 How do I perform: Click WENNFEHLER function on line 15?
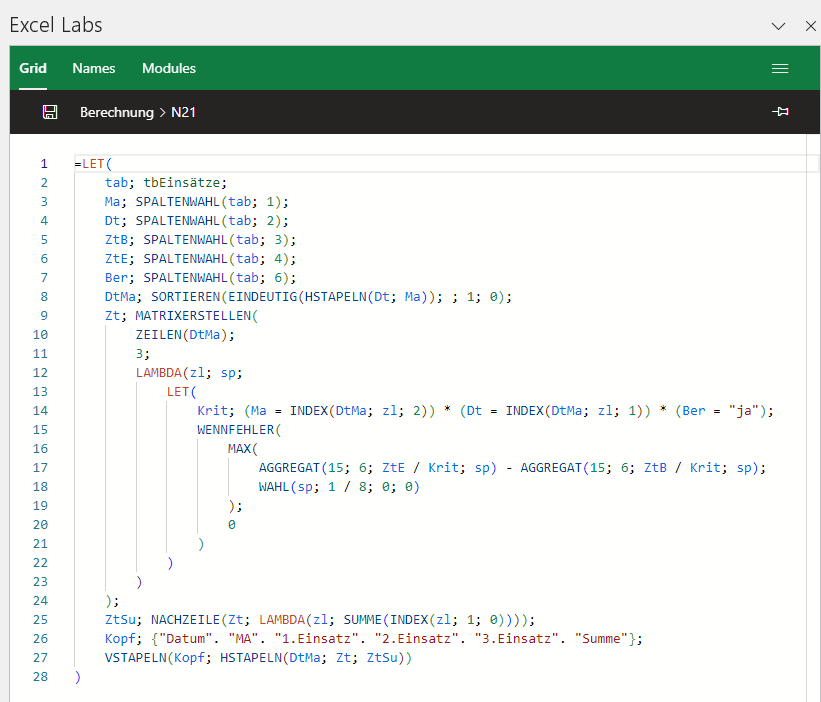coord(235,430)
